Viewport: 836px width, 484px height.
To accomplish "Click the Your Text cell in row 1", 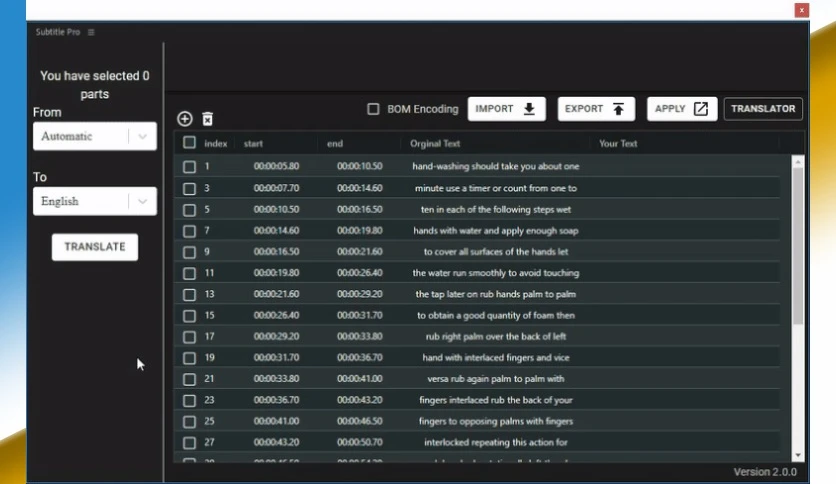I will point(685,166).
